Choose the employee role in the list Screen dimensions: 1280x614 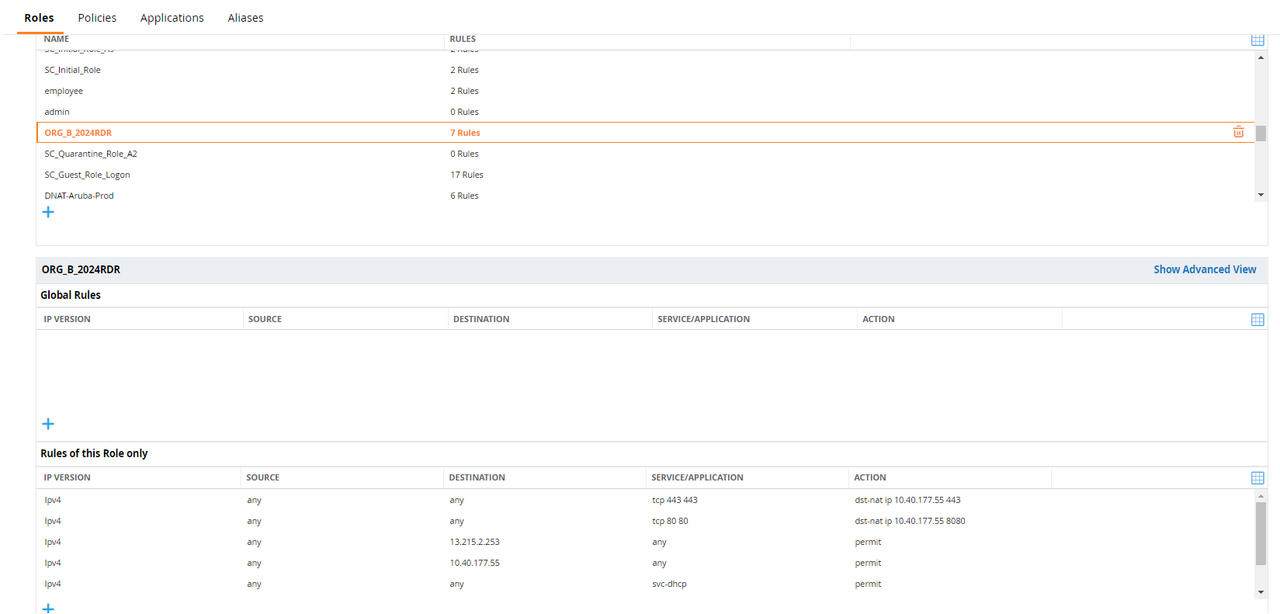[x=64, y=91]
